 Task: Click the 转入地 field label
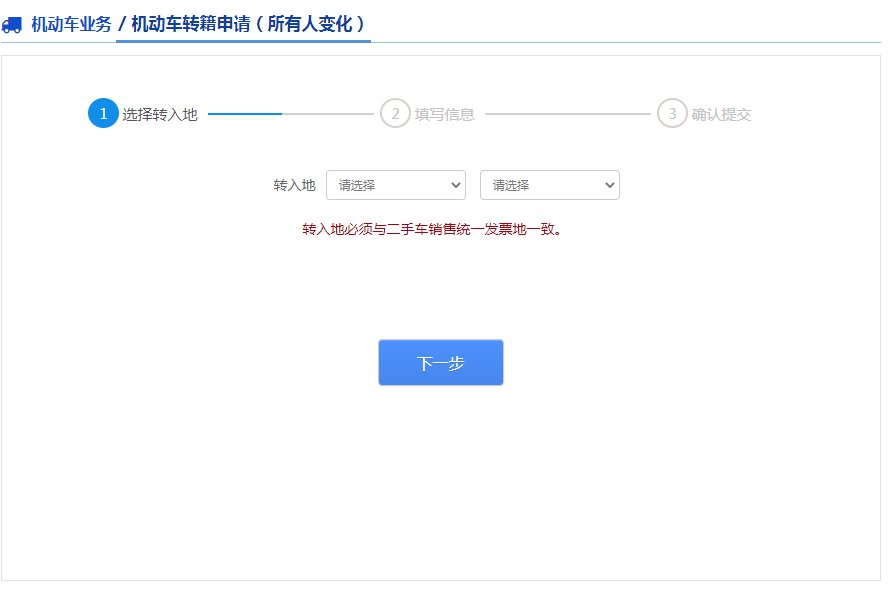[294, 185]
